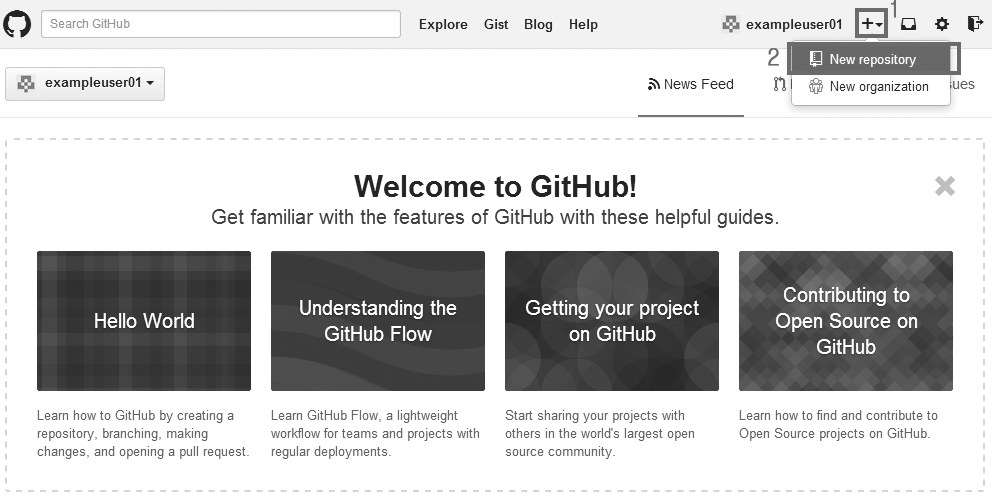Click the GitHub Octocat logo
Viewport: 992px width, 498px height.
point(18,24)
